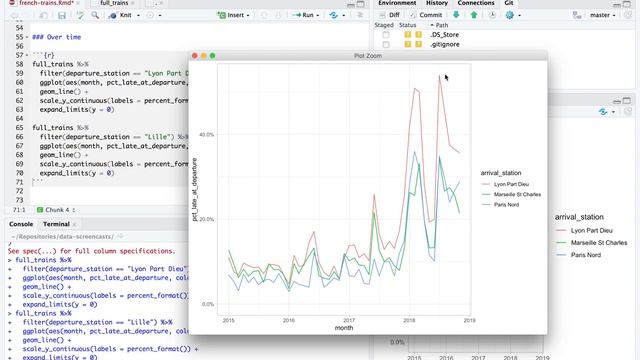
Task: Collapse the 'Over time' section at line 55
Action: pos(27,37)
